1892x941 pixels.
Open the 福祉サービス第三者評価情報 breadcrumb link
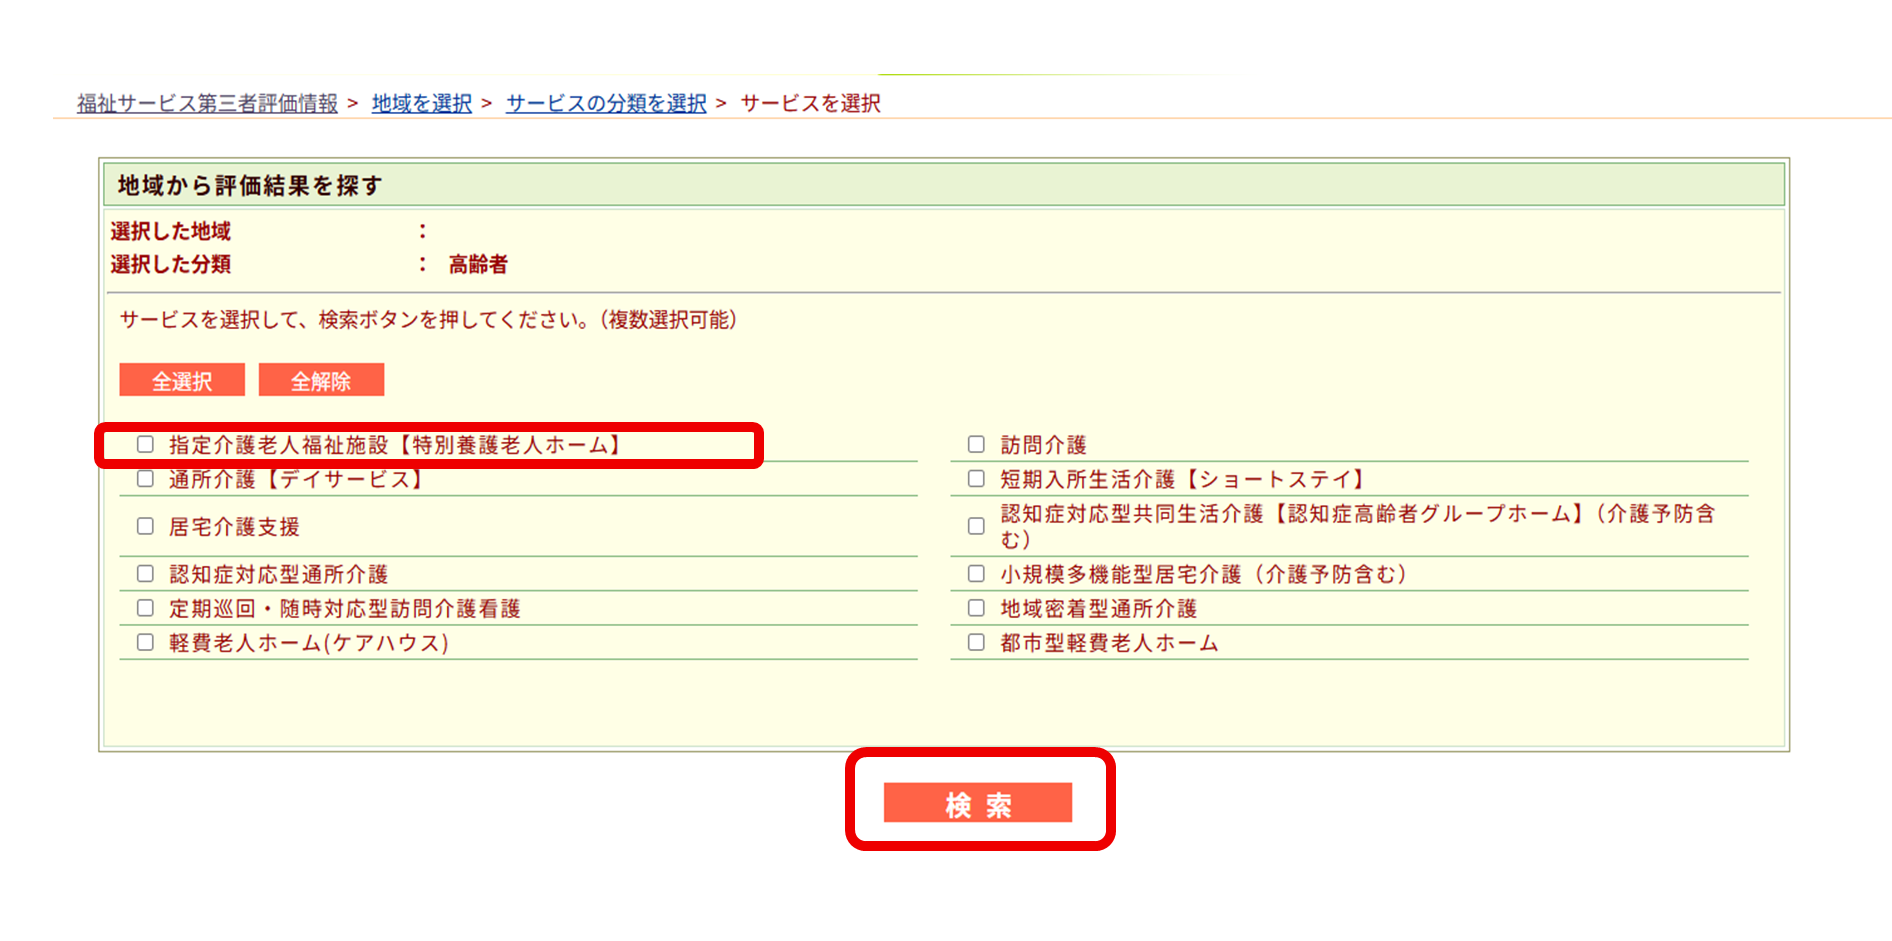coord(207,104)
